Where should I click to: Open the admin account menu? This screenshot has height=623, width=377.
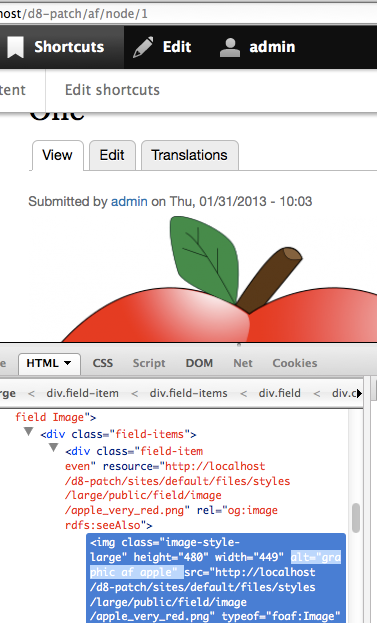(x=257, y=47)
